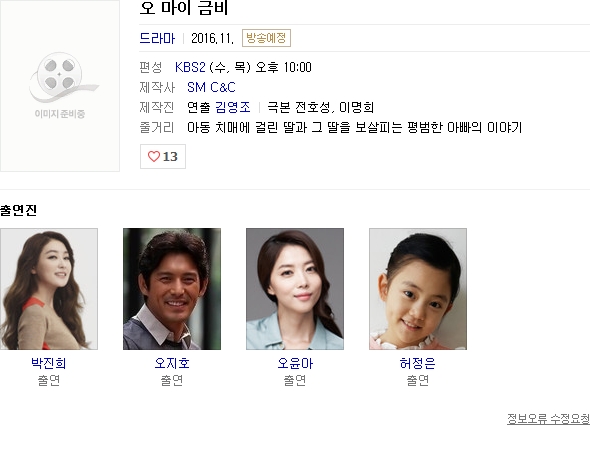Click the 허정은 name link

(418, 363)
